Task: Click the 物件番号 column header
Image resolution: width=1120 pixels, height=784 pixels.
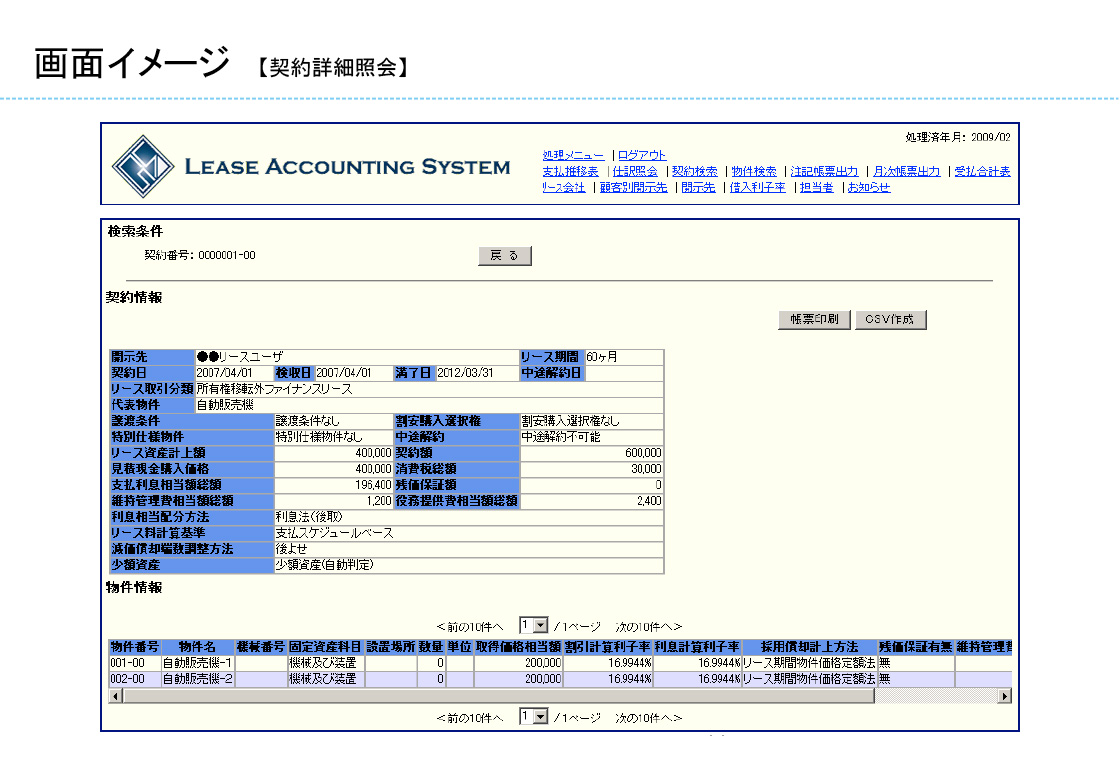Action: point(135,647)
